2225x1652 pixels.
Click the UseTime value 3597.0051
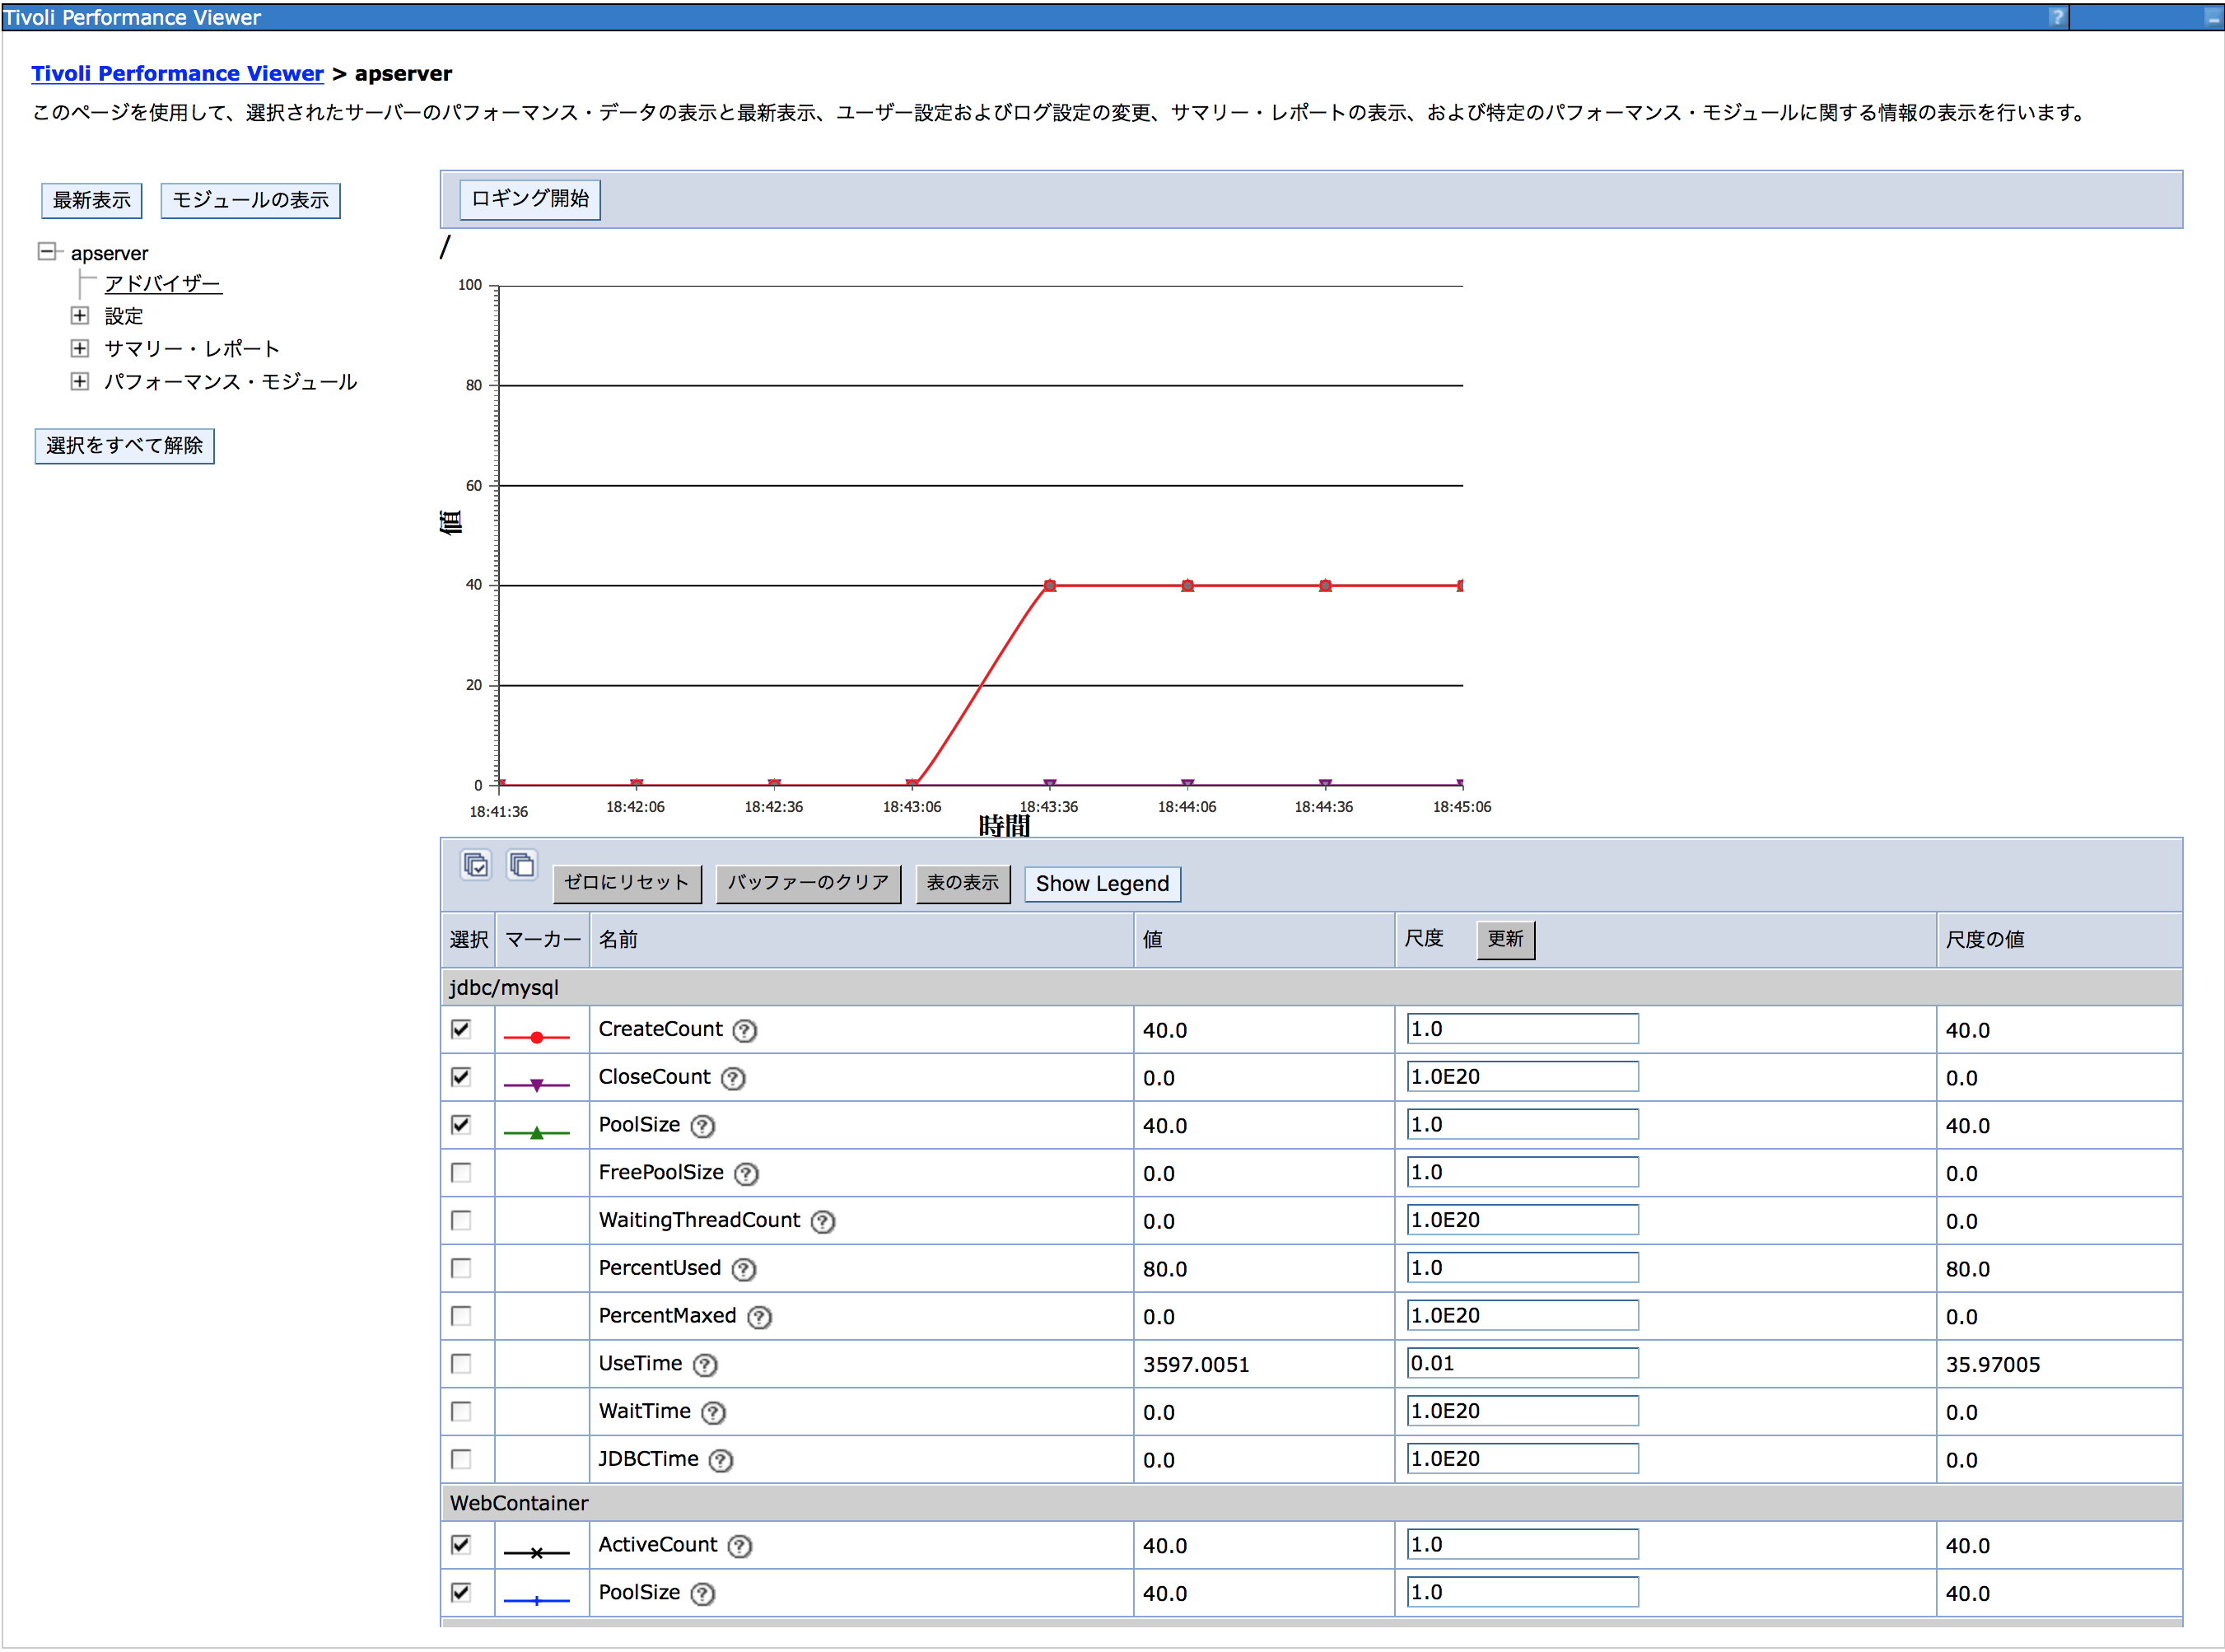1196,1365
